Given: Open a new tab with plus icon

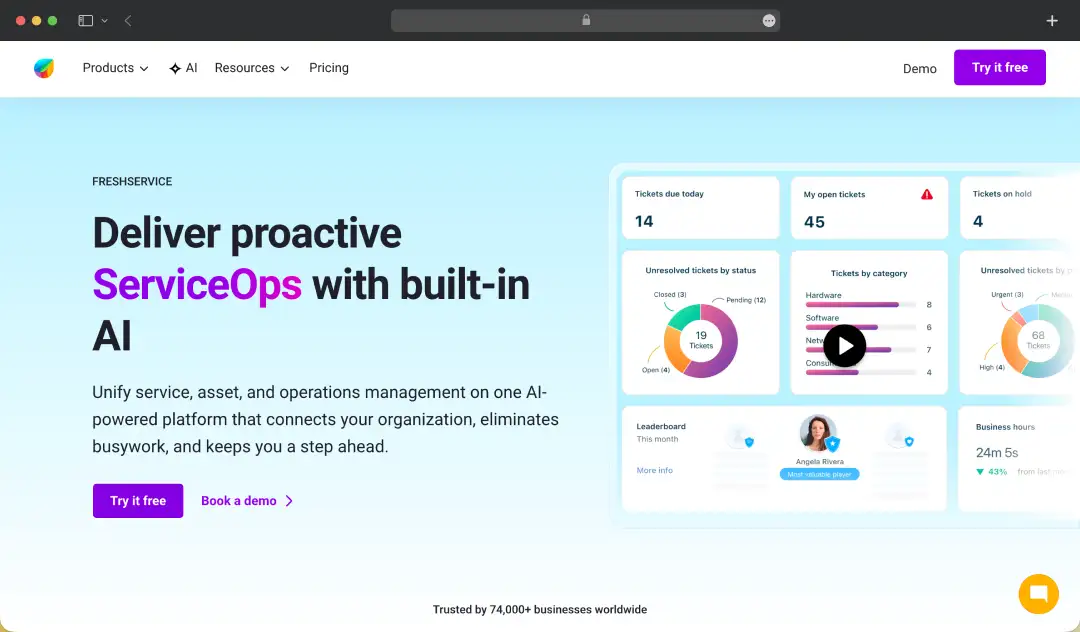Looking at the screenshot, I should click(1052, 21).
